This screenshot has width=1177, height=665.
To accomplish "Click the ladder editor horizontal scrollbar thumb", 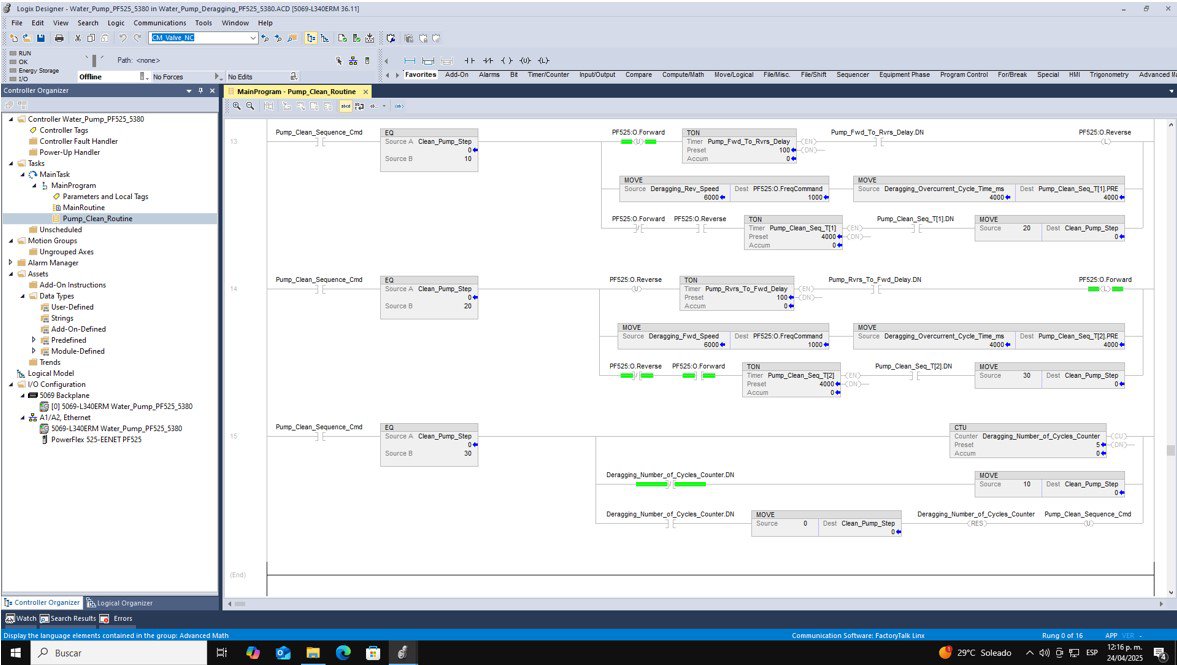I will 240,603.
